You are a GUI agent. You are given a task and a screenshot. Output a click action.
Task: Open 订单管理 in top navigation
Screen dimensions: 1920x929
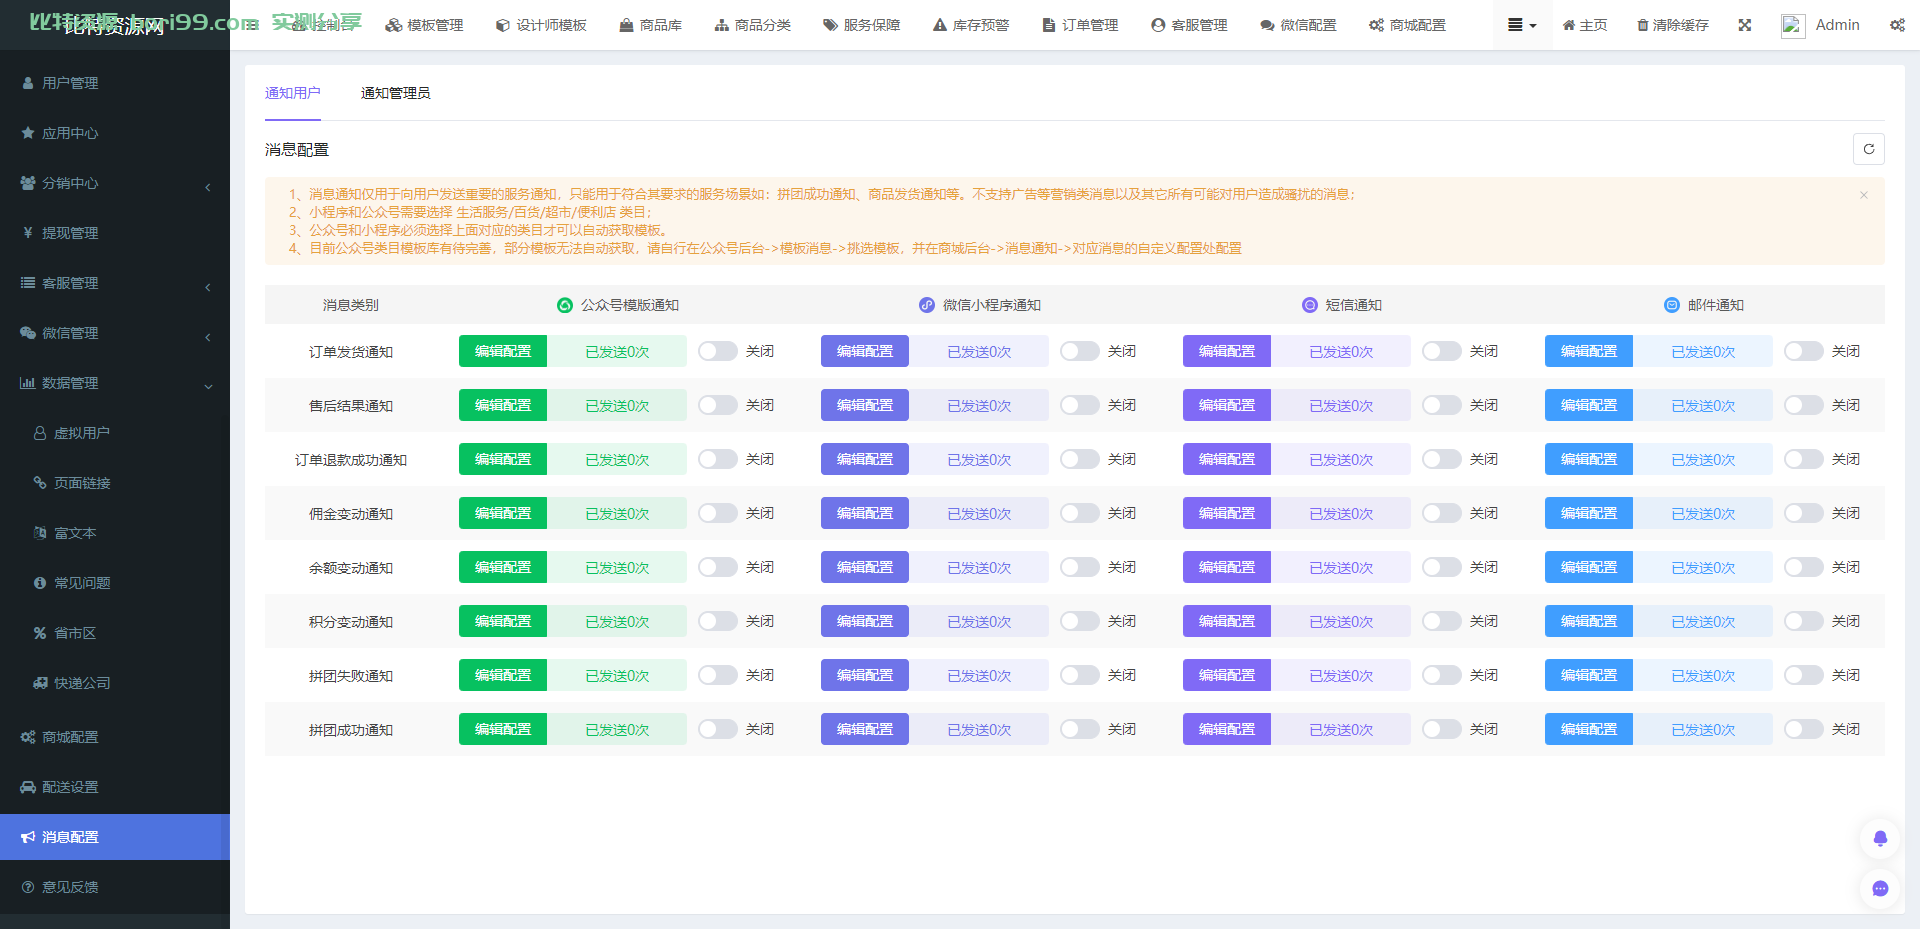(1080, 25)
